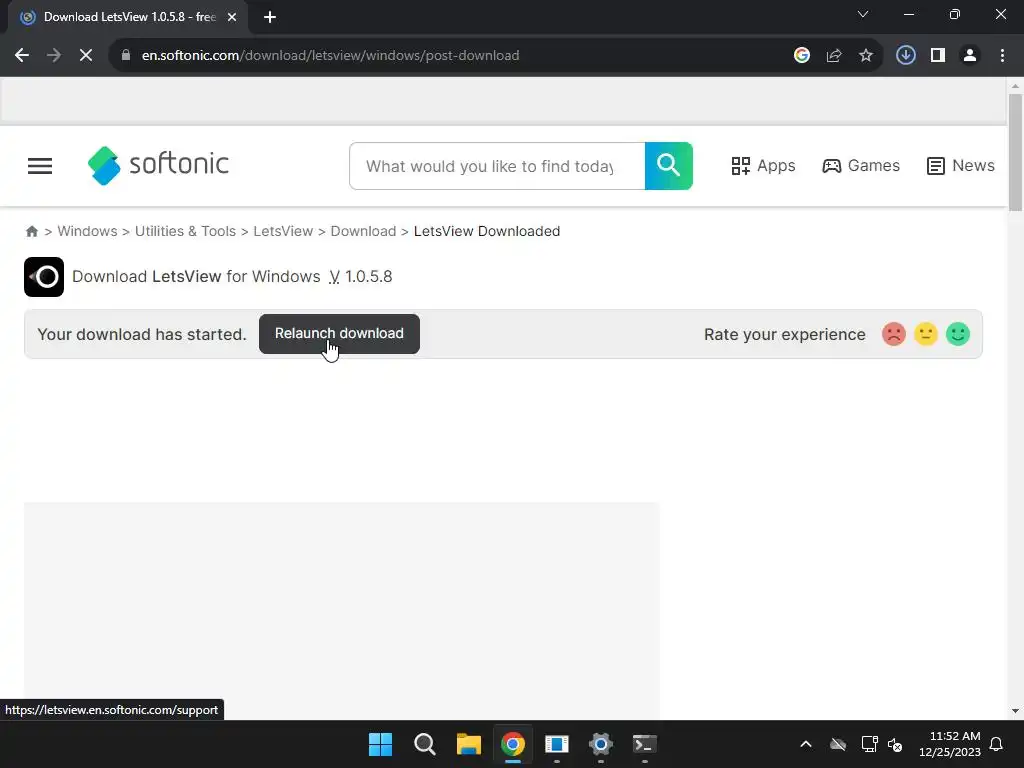Rate experience with red sad face
Image resolution: width=1024 pixels, height=768 pixels.
click(894, 334)
